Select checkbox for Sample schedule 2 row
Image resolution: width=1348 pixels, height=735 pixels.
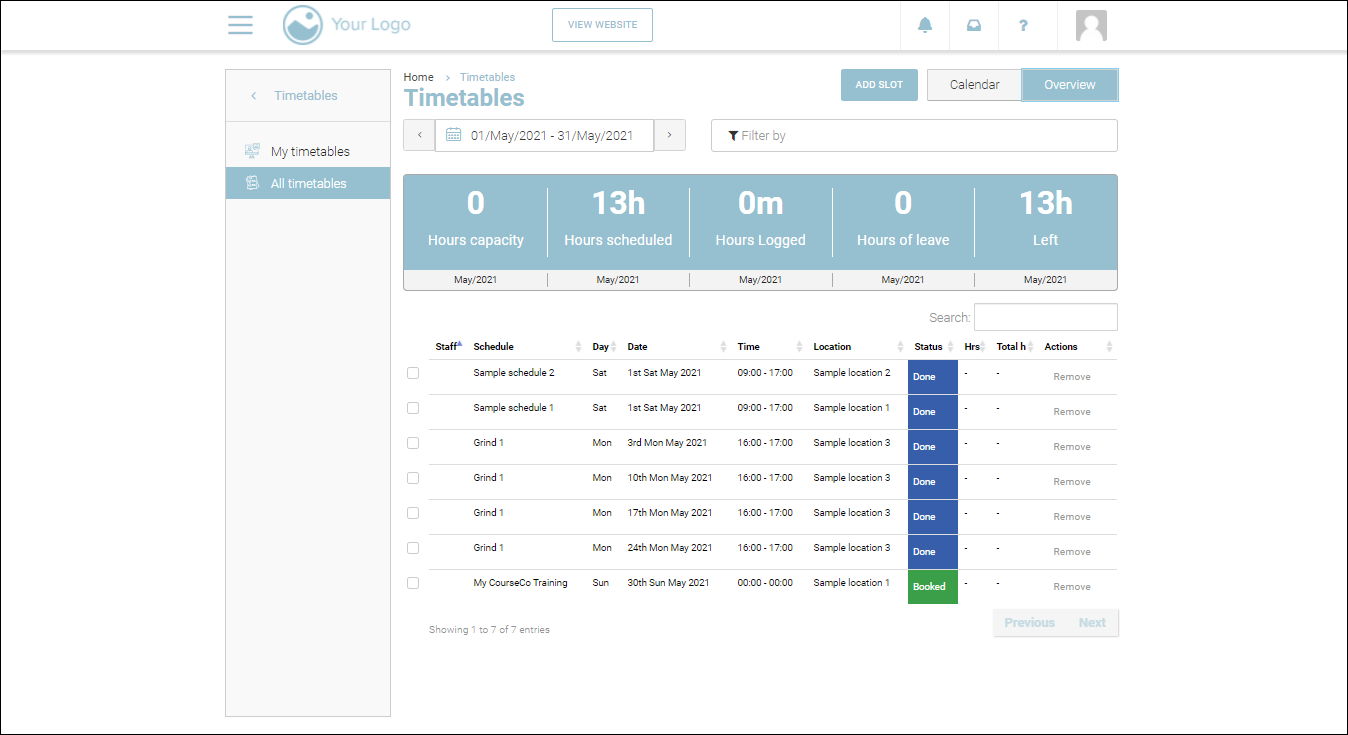click(x=413, y=373)
